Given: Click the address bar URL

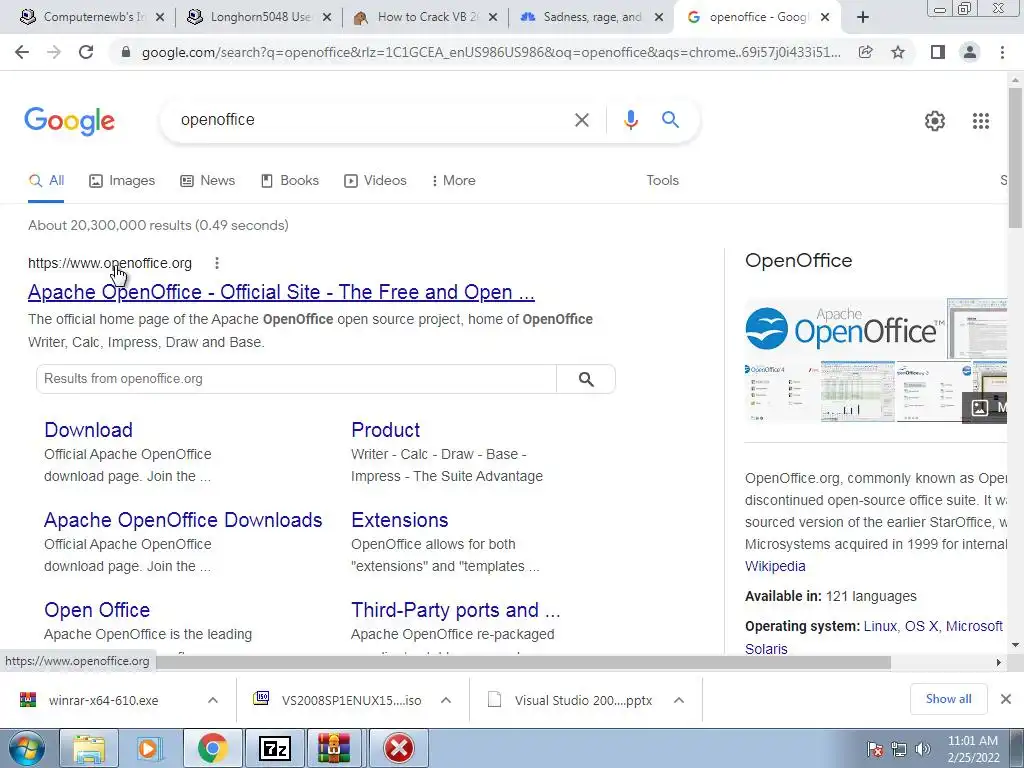Looking at the screenshot, I should tap(491, 52).
